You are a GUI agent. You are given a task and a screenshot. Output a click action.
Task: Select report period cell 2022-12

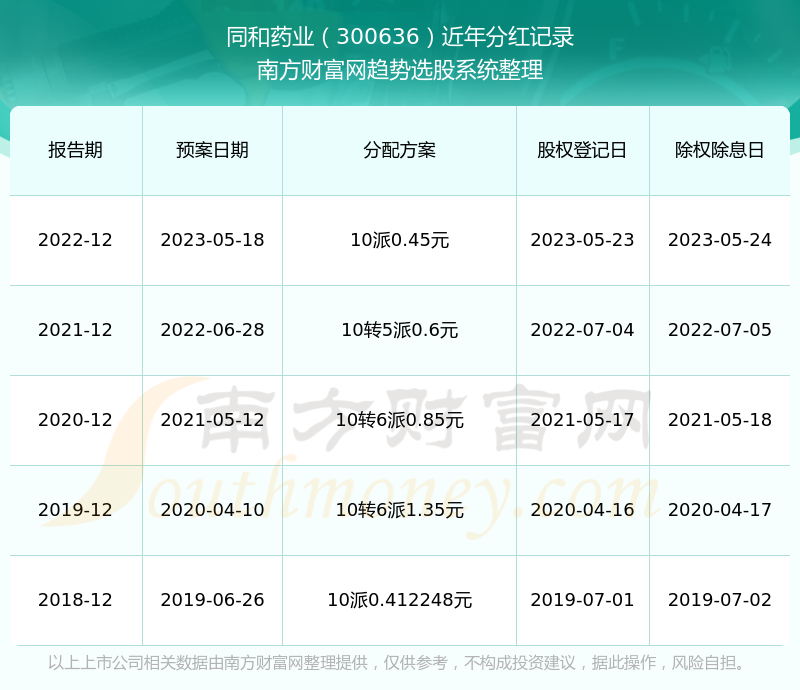tap(76, 240)
